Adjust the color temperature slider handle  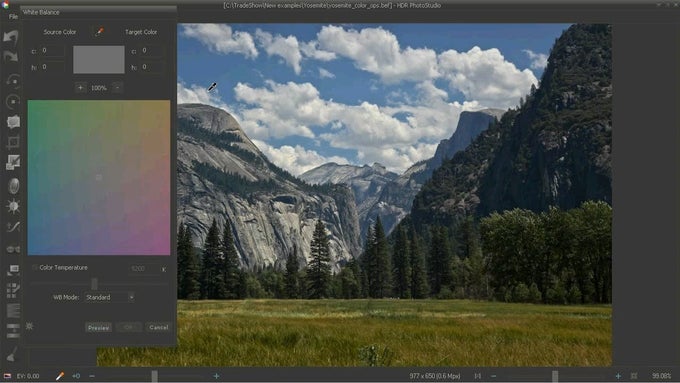94,284
